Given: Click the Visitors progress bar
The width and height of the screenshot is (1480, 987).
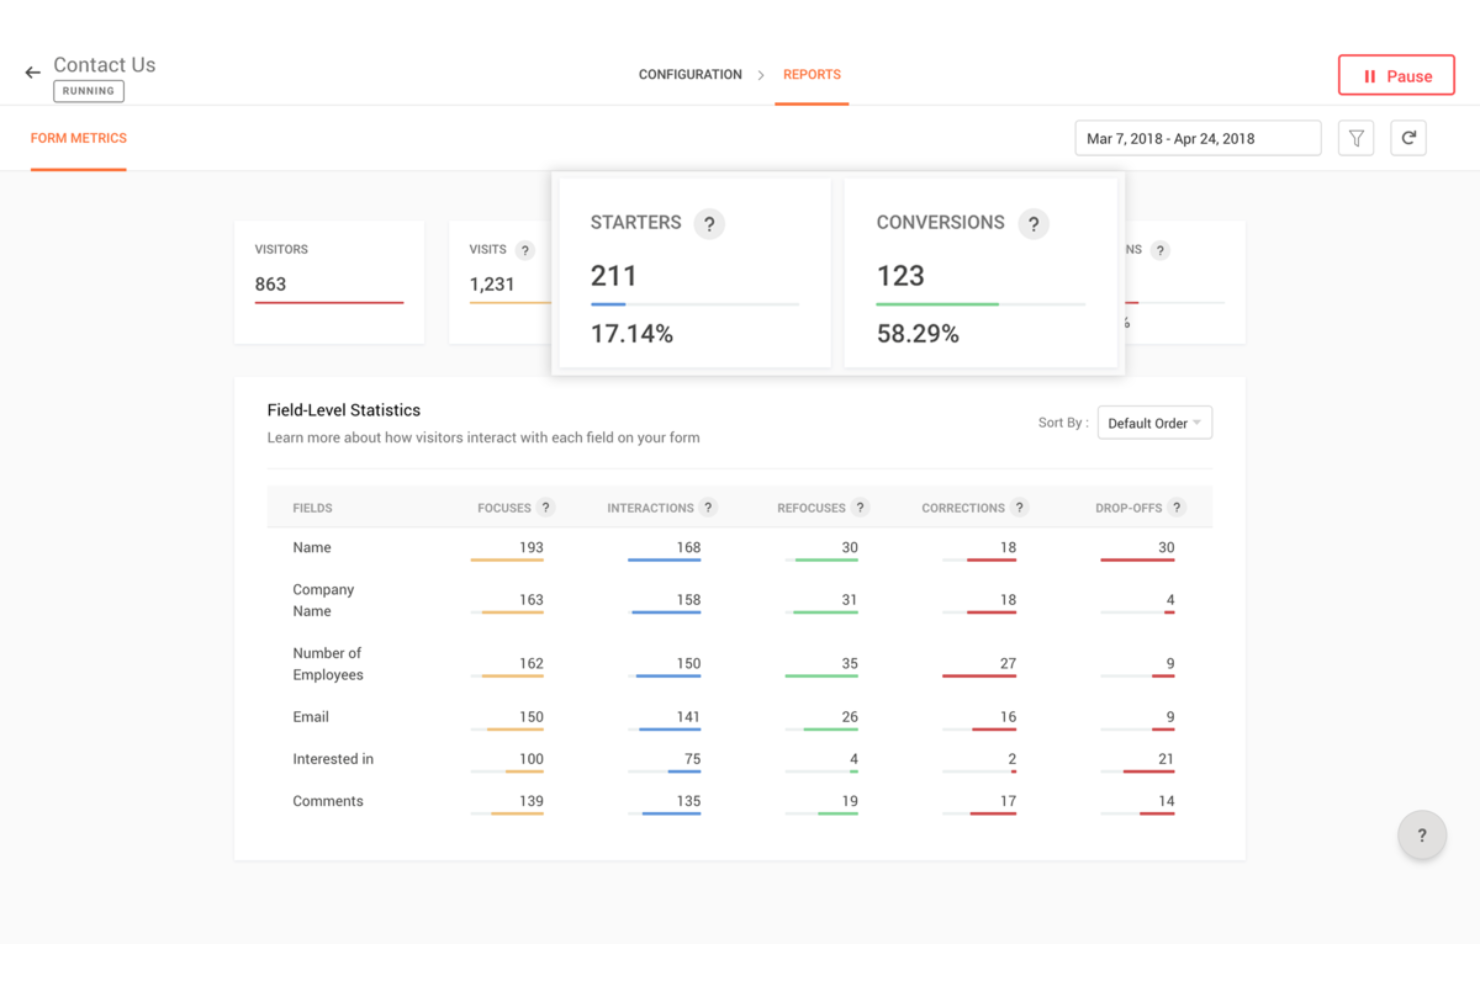Looking at the screenshot, I should pos(329,303).
